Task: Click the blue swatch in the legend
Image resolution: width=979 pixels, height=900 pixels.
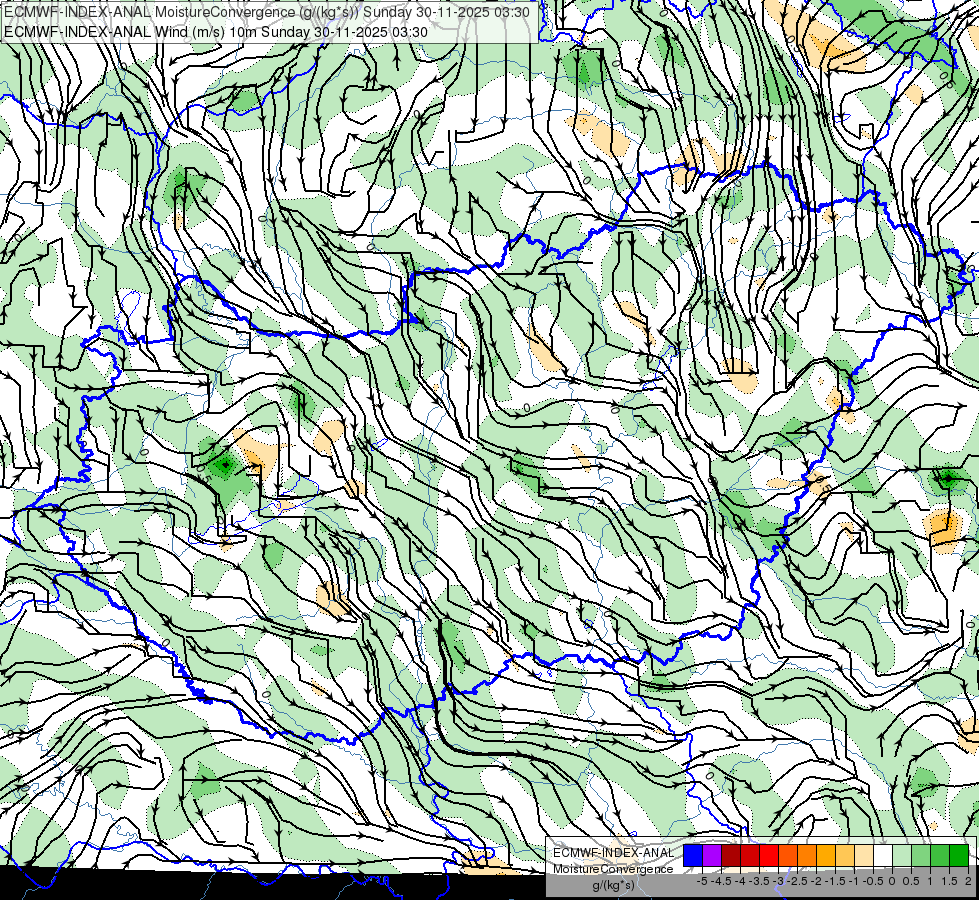Action: coord(693,856)
